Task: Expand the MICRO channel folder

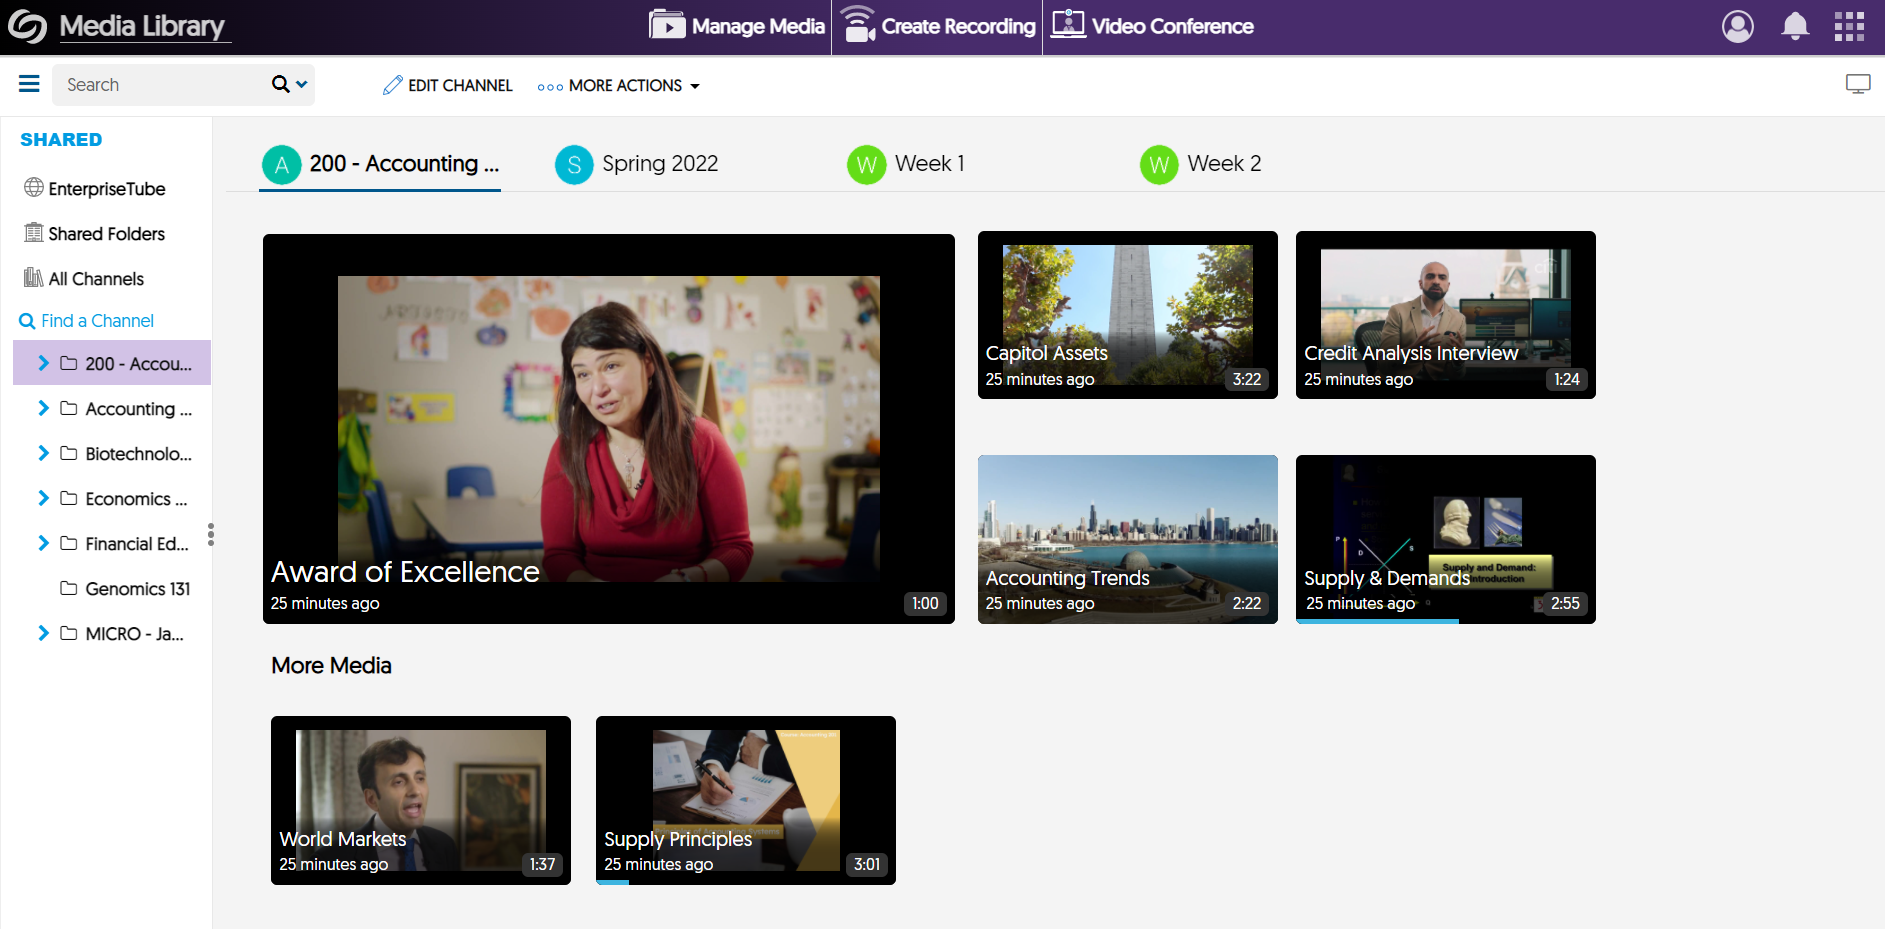Action: 43,633
